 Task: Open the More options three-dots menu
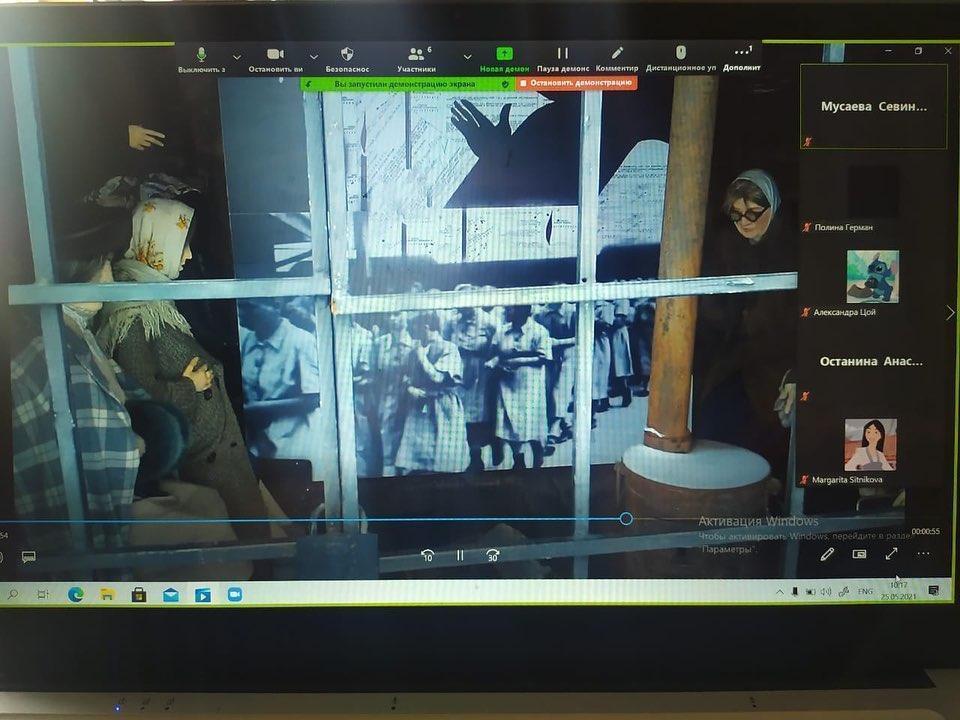pyautogui.click(x=742, y=55)
